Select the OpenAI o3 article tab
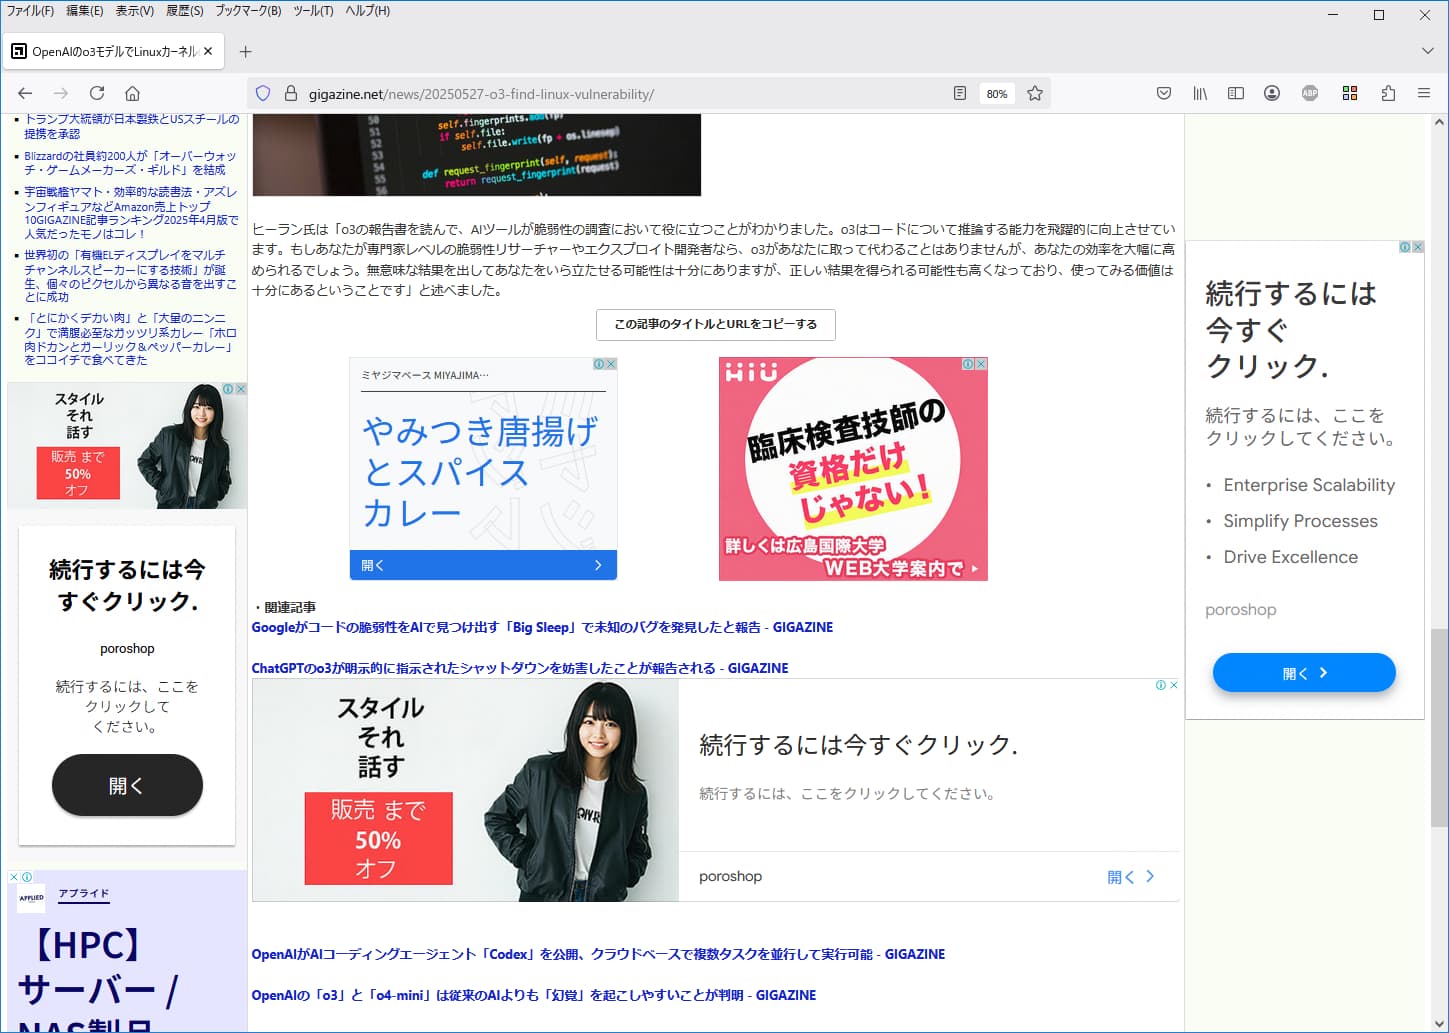Screen dimensions: 1449x1033 coord(112,51)
